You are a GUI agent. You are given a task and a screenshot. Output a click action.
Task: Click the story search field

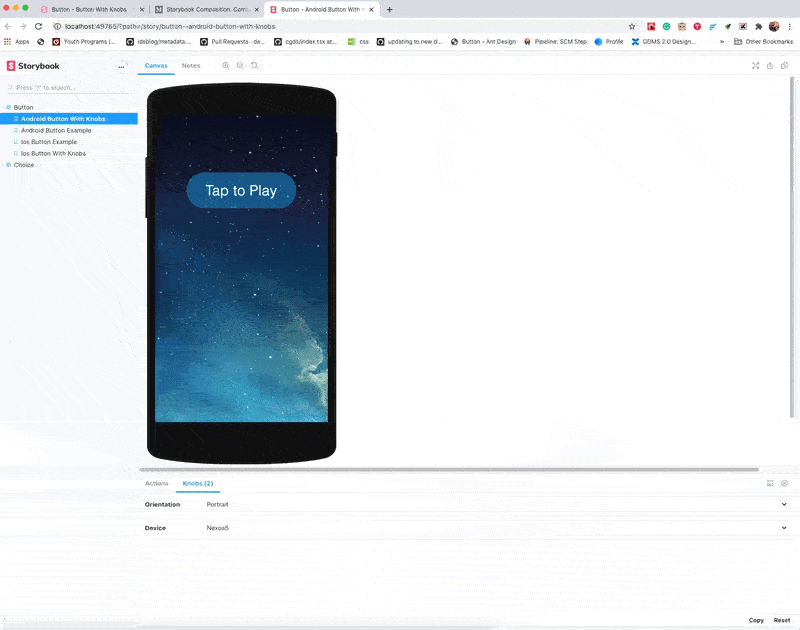coord(68,88)
